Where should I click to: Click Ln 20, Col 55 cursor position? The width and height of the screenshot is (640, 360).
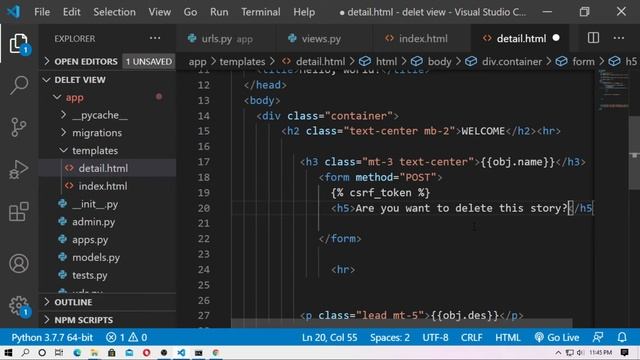[329, 338]
